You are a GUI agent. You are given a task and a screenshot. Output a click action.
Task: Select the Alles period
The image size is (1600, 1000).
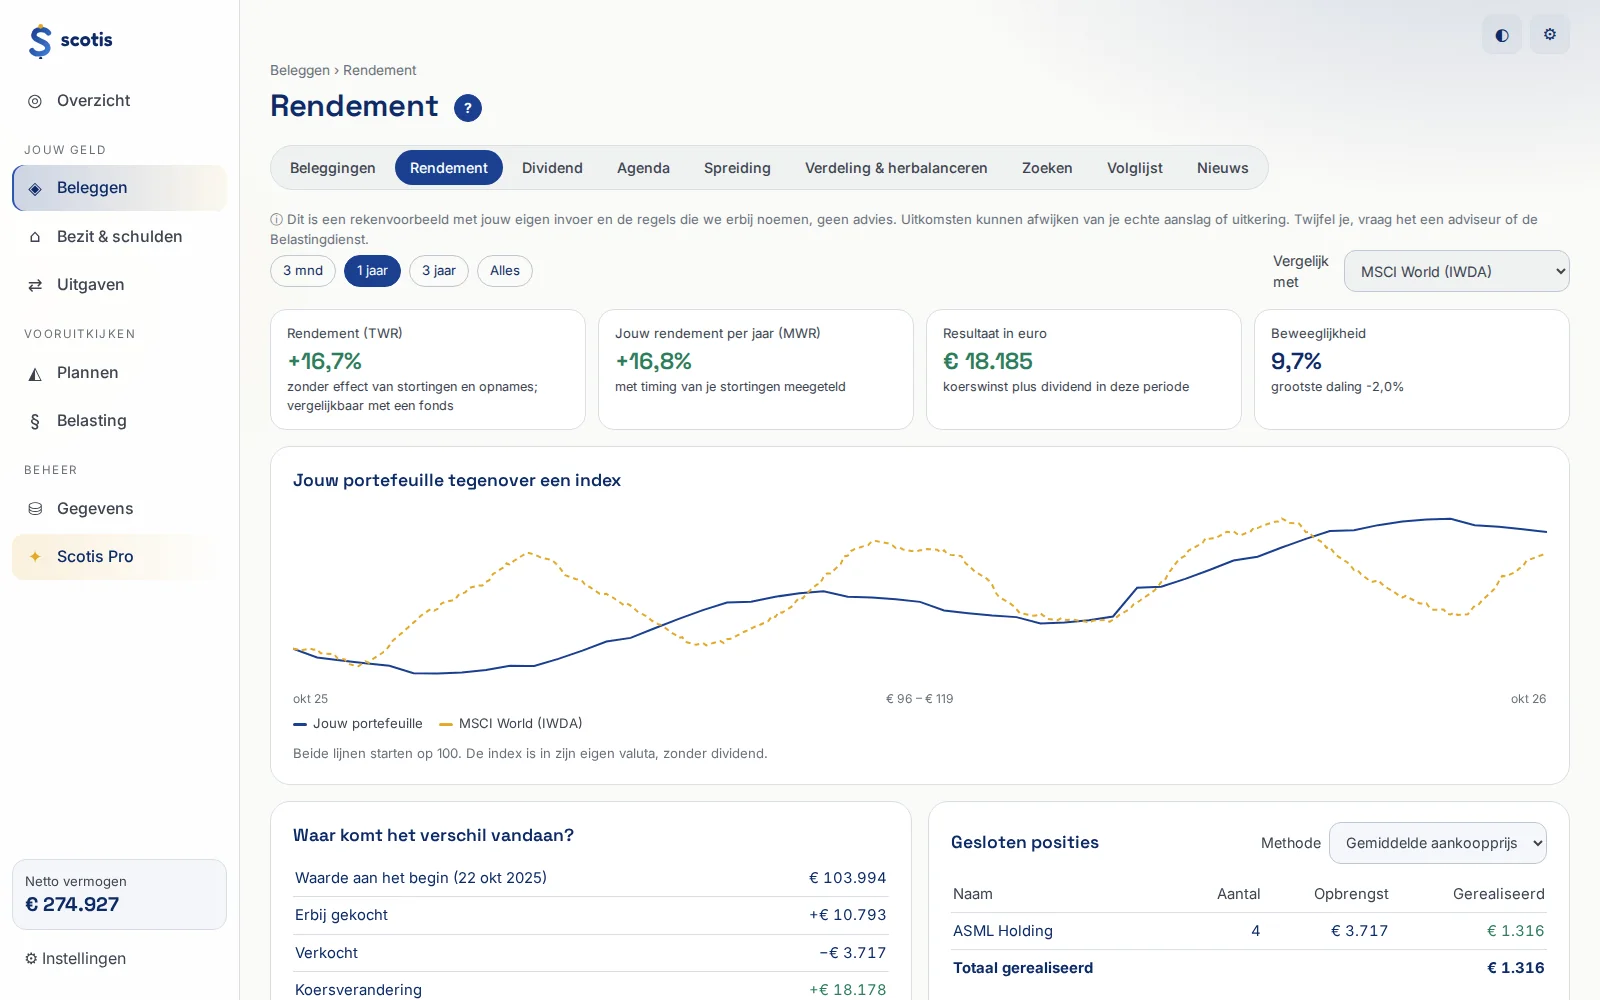pyautogui.click(x=505, y=271)
